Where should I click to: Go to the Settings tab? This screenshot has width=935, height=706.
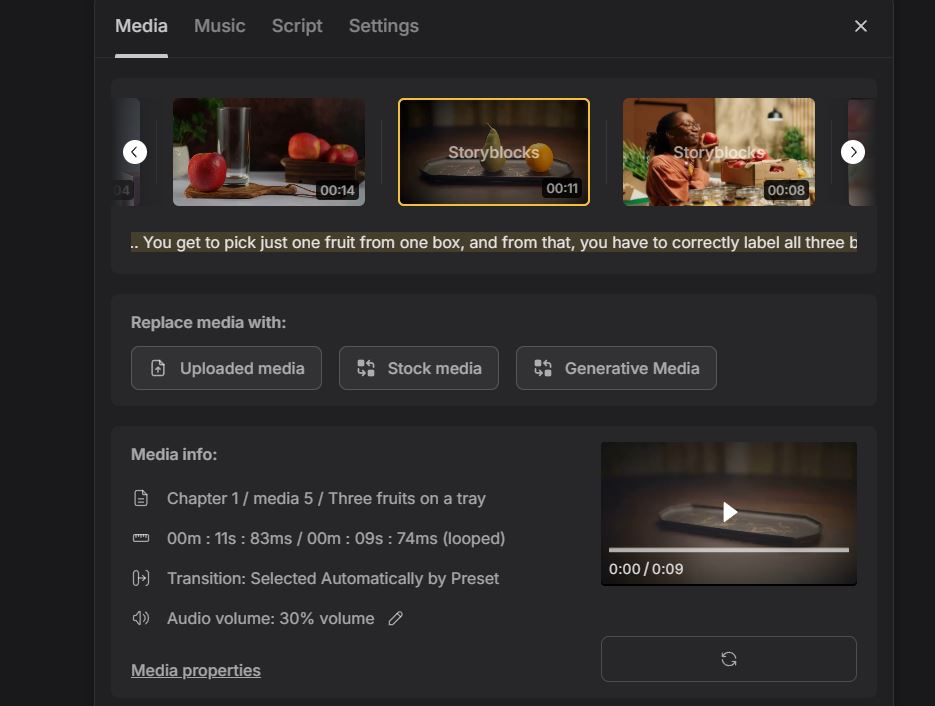(x=383, y=26)
